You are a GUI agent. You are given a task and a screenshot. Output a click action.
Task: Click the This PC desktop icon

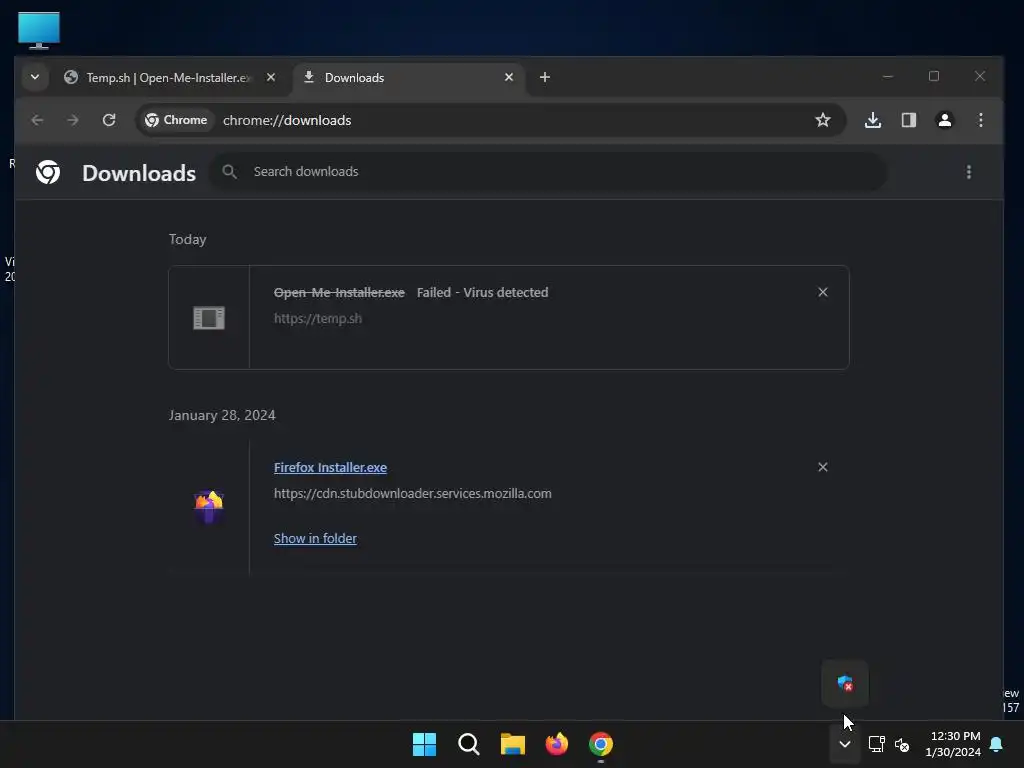tap(39, 30)
